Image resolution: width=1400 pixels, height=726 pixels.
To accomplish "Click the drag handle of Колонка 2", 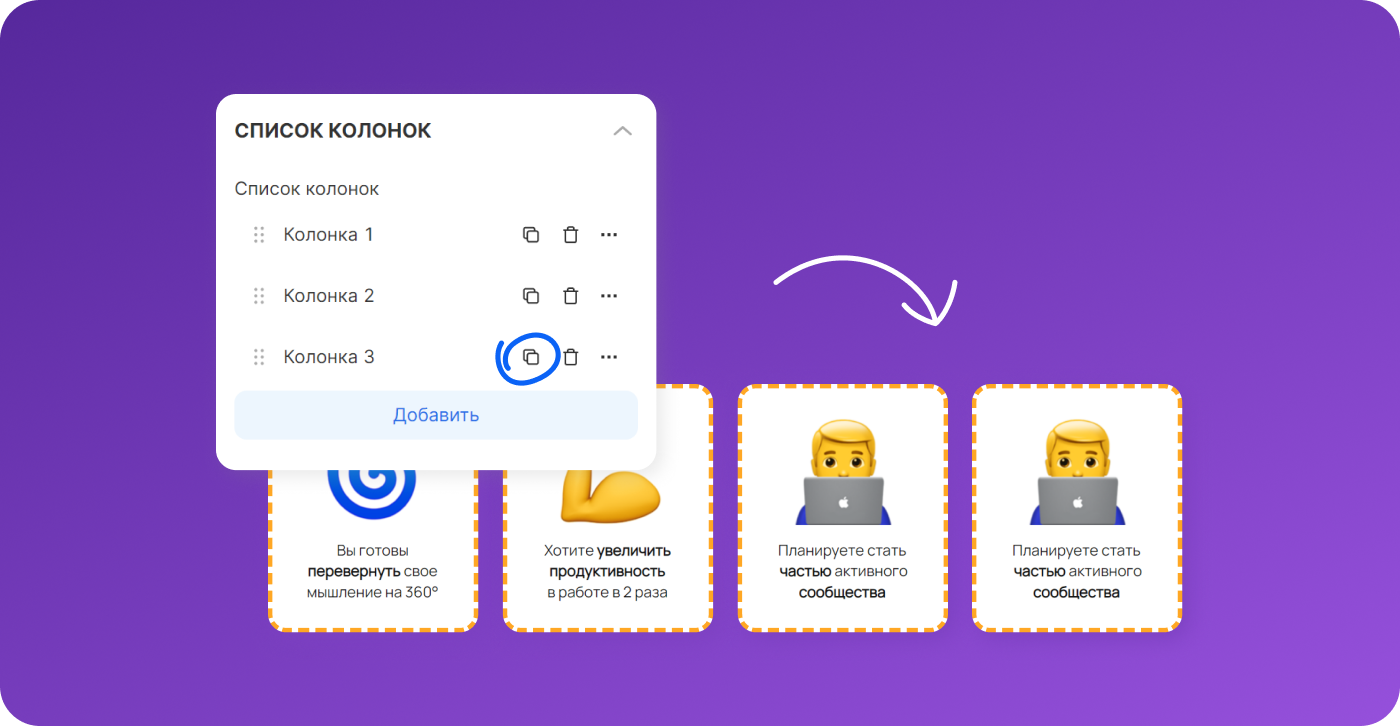I will [x=259, y=296].
